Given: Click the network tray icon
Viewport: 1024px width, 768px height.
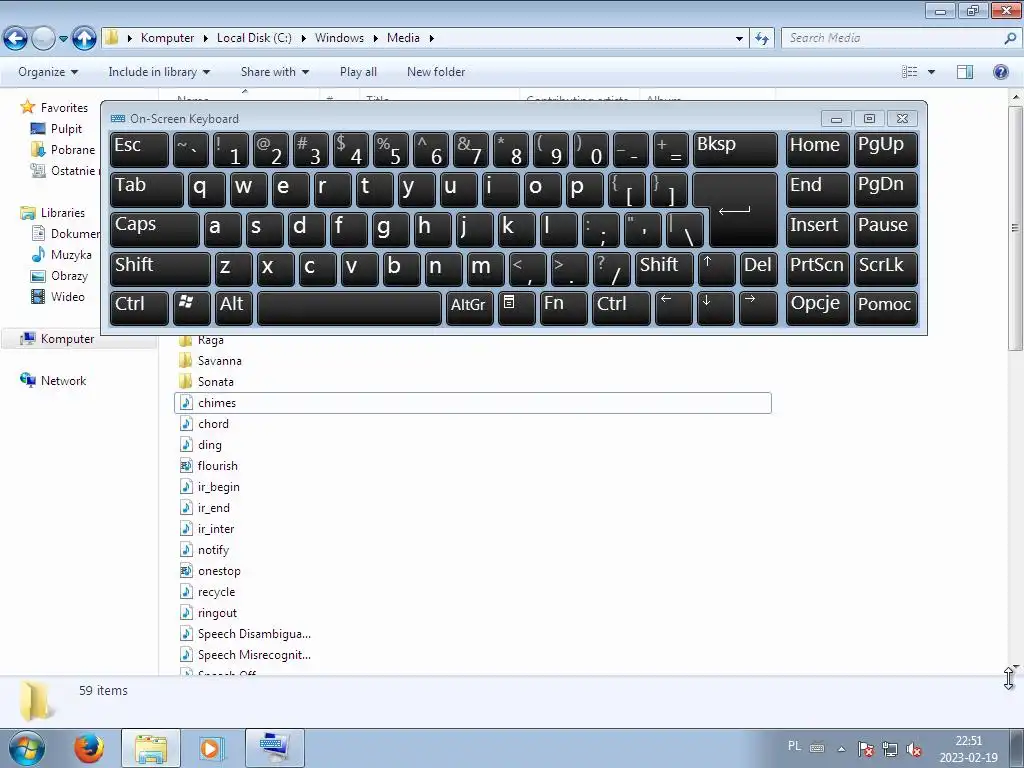Looking at the screenshot, I should pyautogui.click(x=889, y=749).
